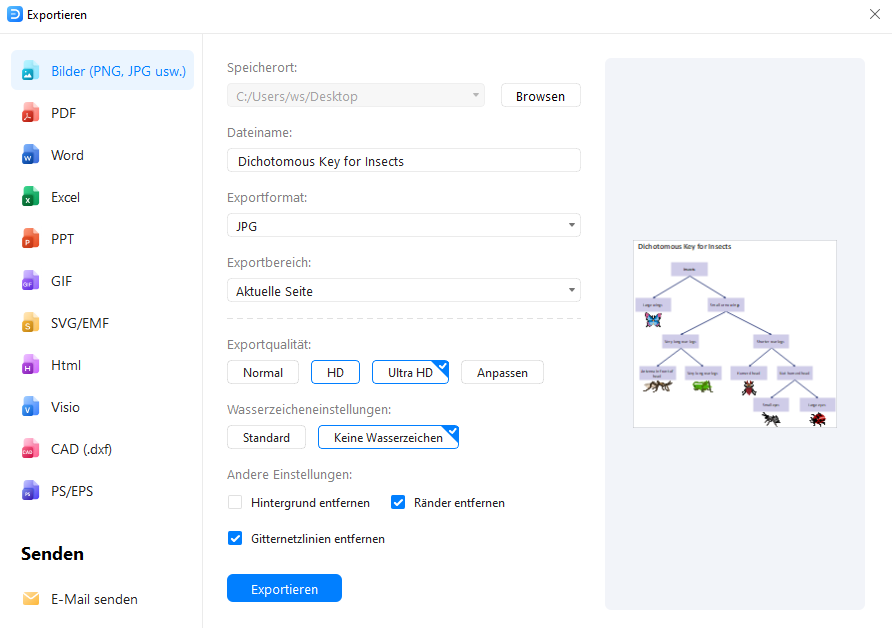
Task: Enable the Hintergrund entfernen checkbox
Action: tap(235, 502)
